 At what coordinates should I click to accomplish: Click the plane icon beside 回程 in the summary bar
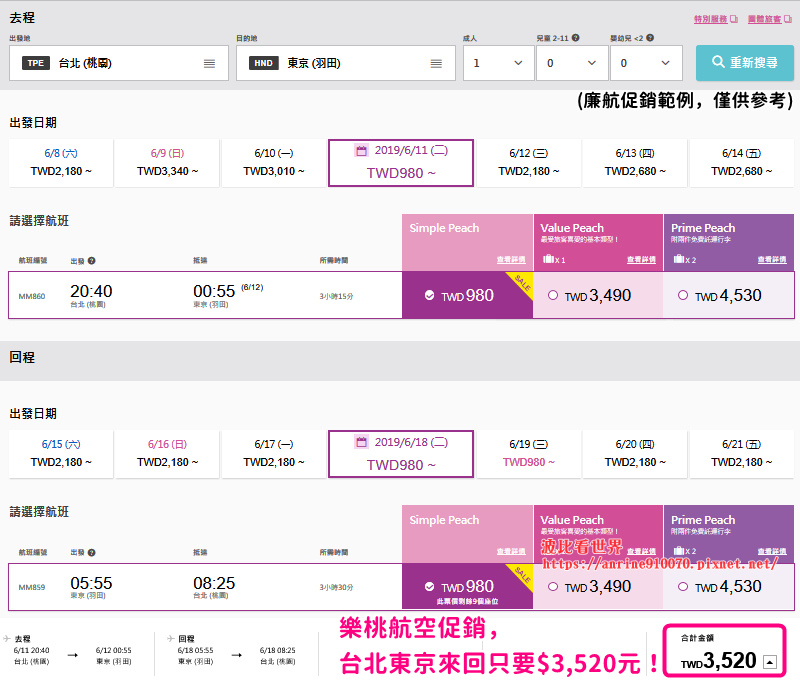pos(171,638)
